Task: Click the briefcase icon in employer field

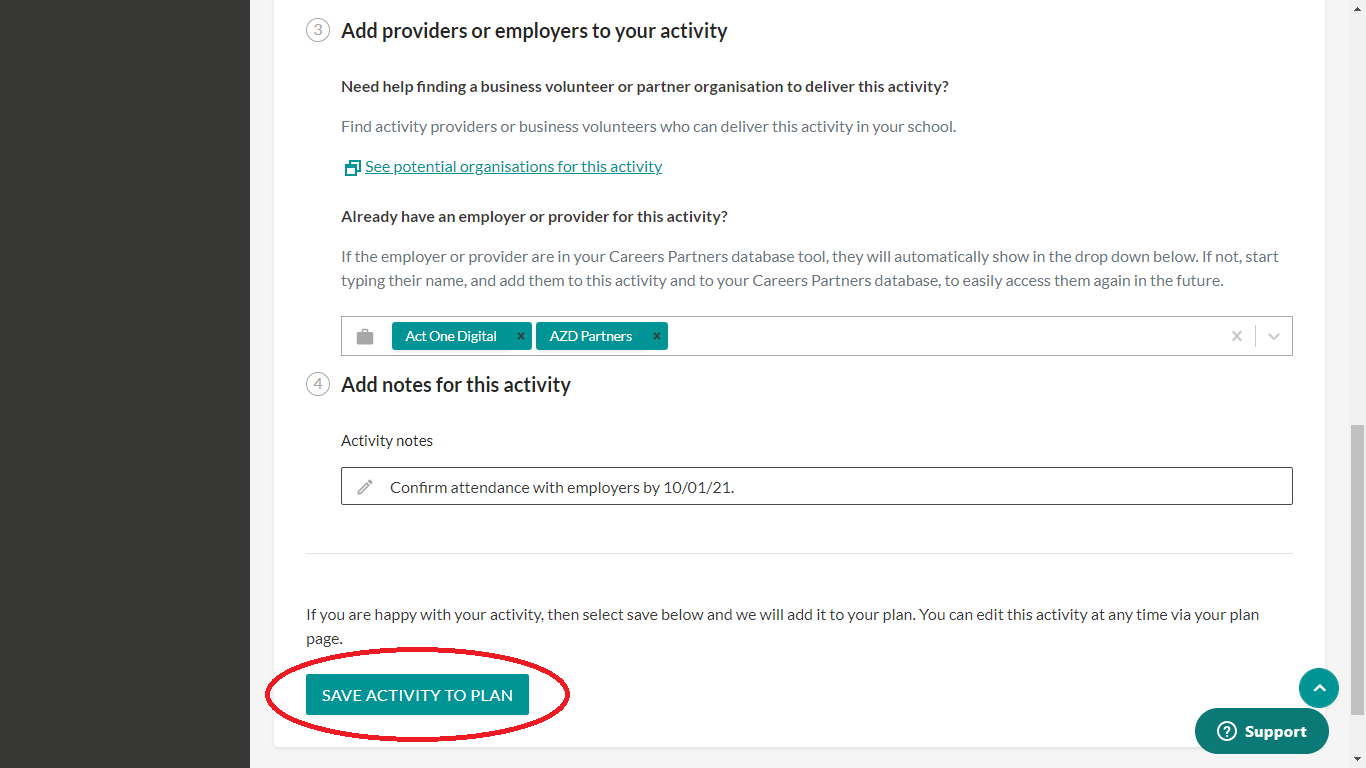Action: coord(365,337)
